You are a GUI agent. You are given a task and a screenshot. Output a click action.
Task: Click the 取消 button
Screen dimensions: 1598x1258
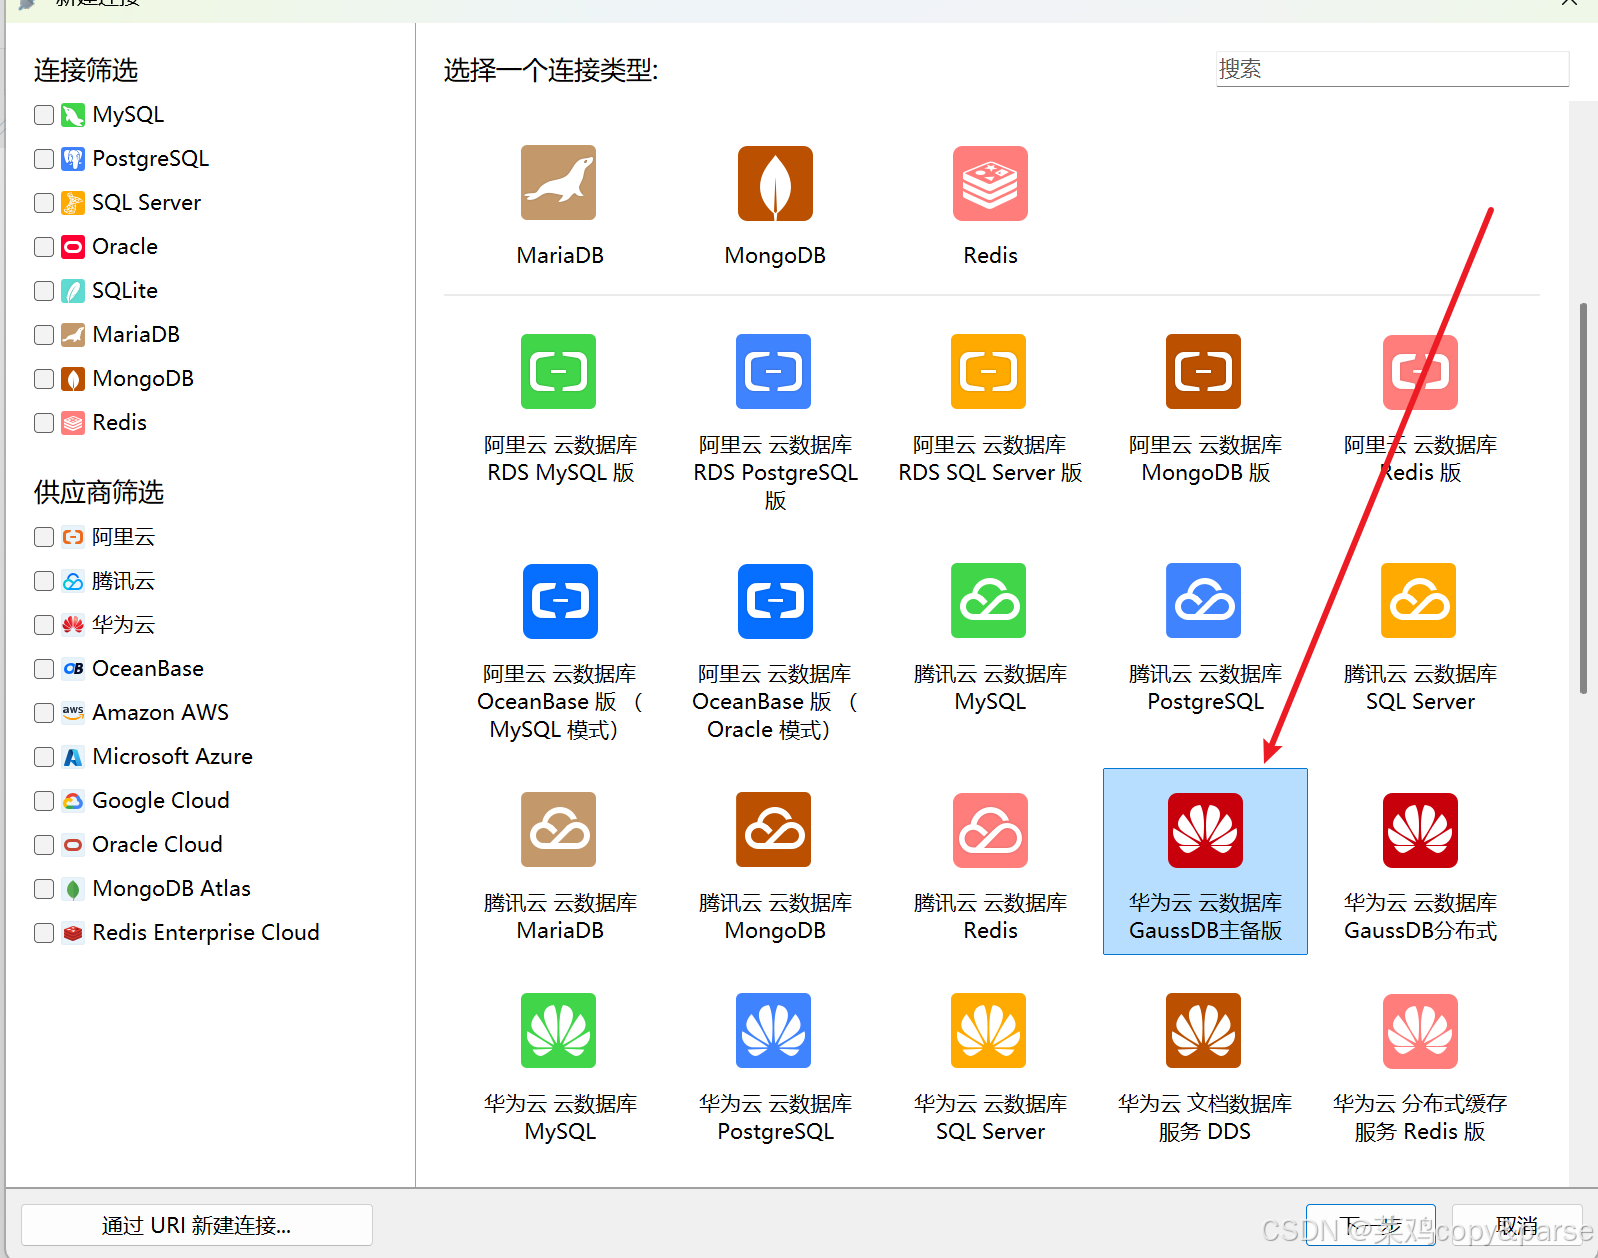pos(1517,1225)
